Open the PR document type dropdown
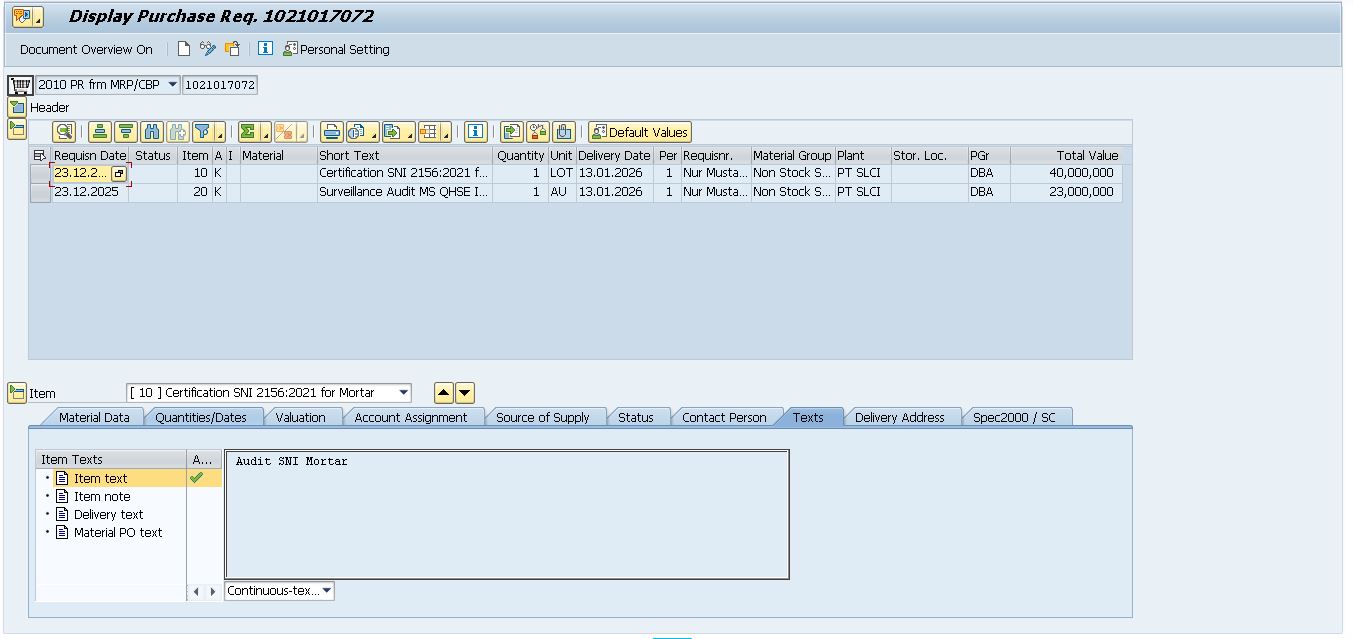 click(172, 85)
